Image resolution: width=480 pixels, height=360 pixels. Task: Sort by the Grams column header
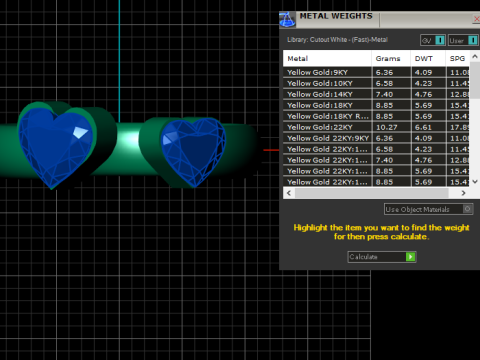point(391,59)
